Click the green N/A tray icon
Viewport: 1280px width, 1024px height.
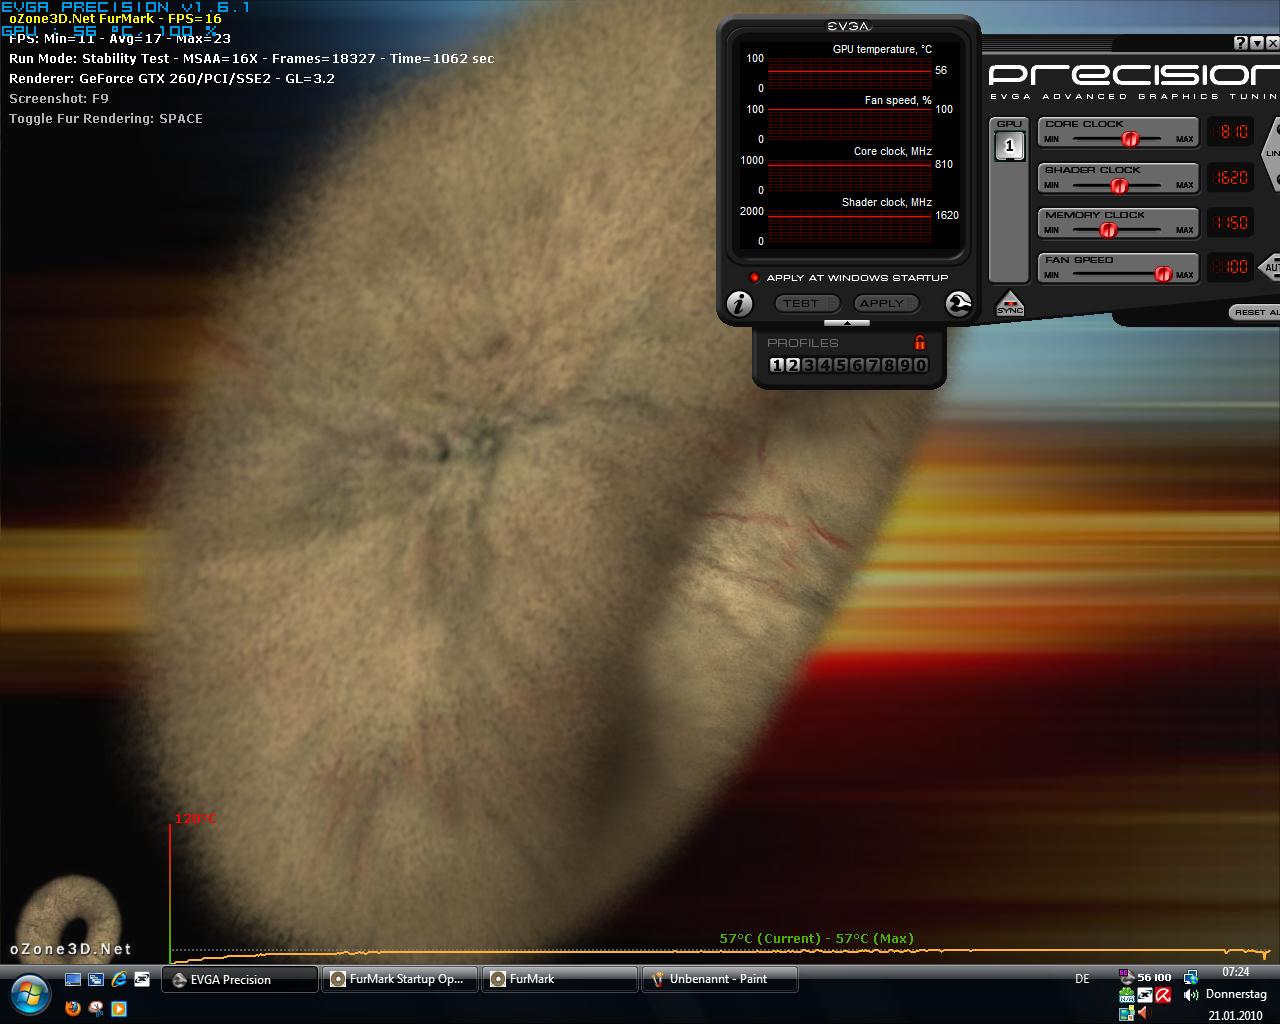click(1127, 995)
